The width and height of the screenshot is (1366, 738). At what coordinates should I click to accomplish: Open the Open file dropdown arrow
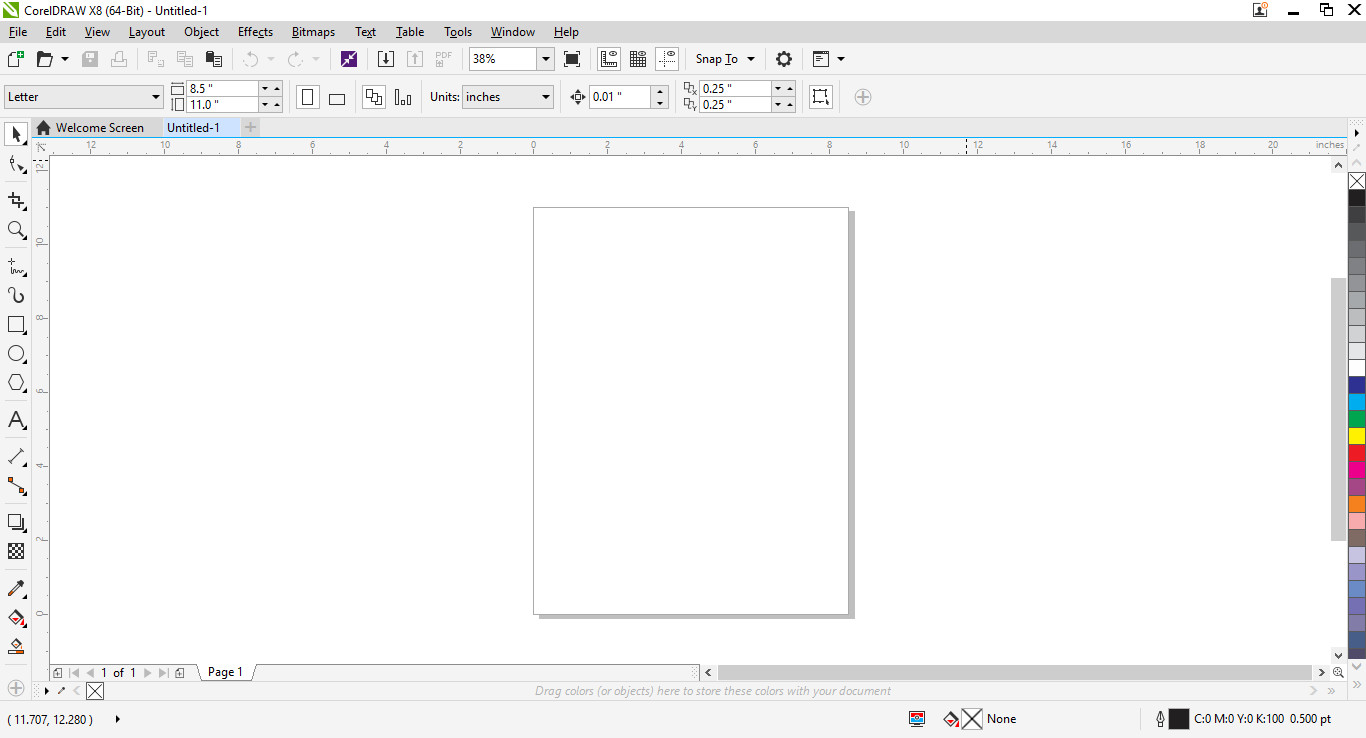tap(65, 59)
